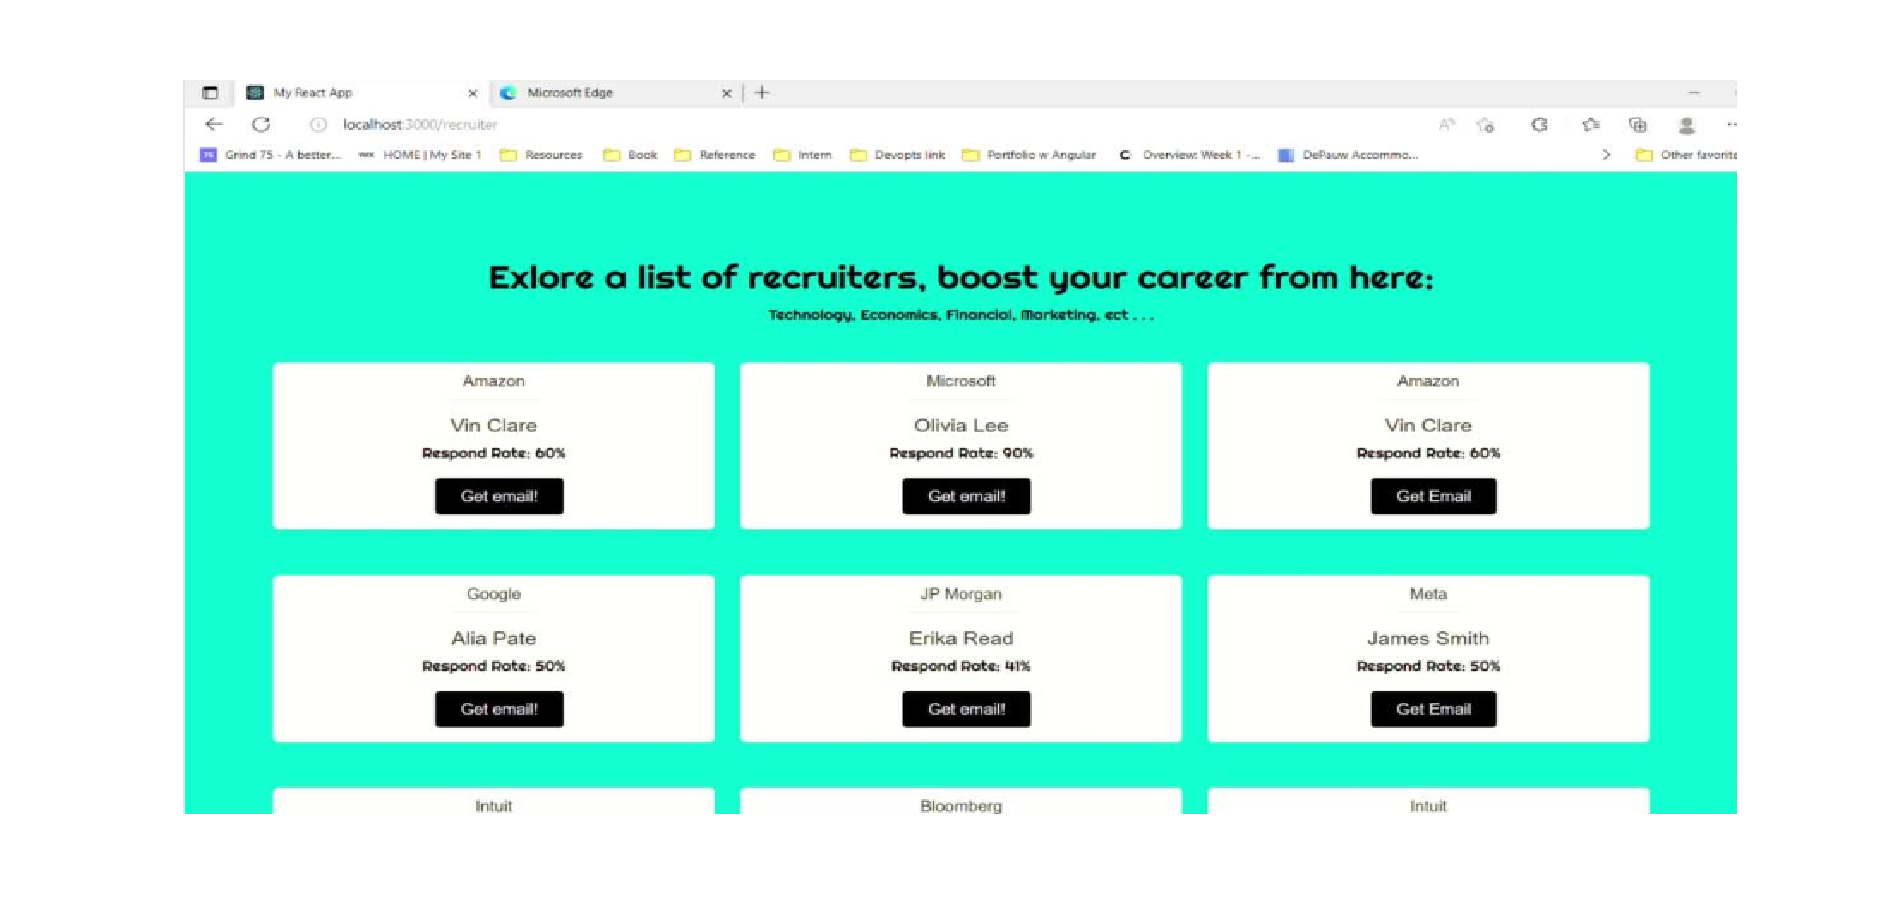Click 'Technology, Economics, Financial' subtitle

click(961, 315)
